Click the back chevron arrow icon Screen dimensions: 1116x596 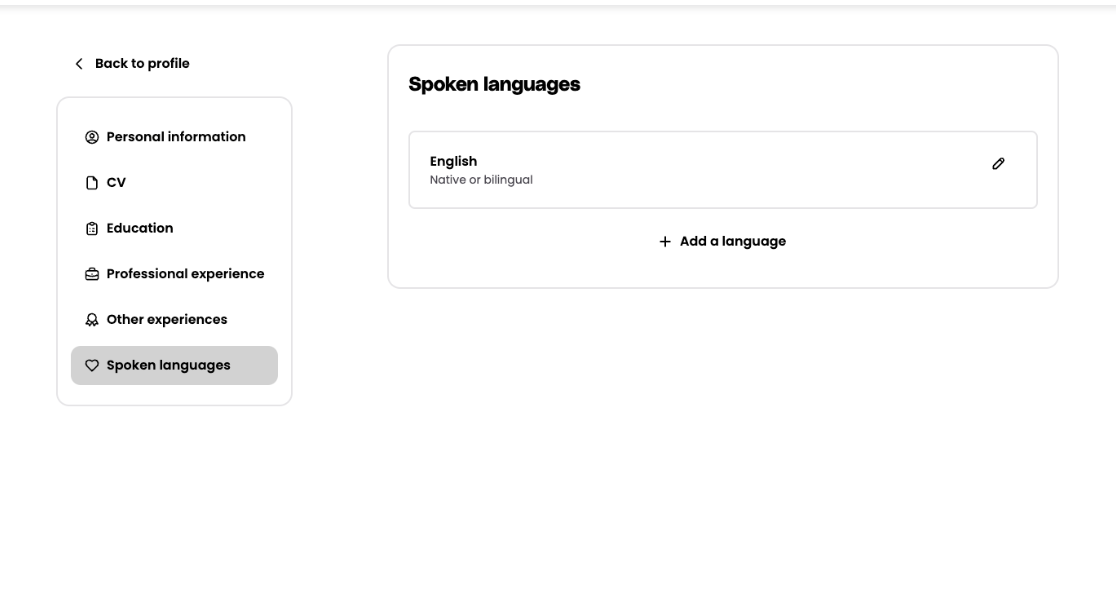[79, 64]
